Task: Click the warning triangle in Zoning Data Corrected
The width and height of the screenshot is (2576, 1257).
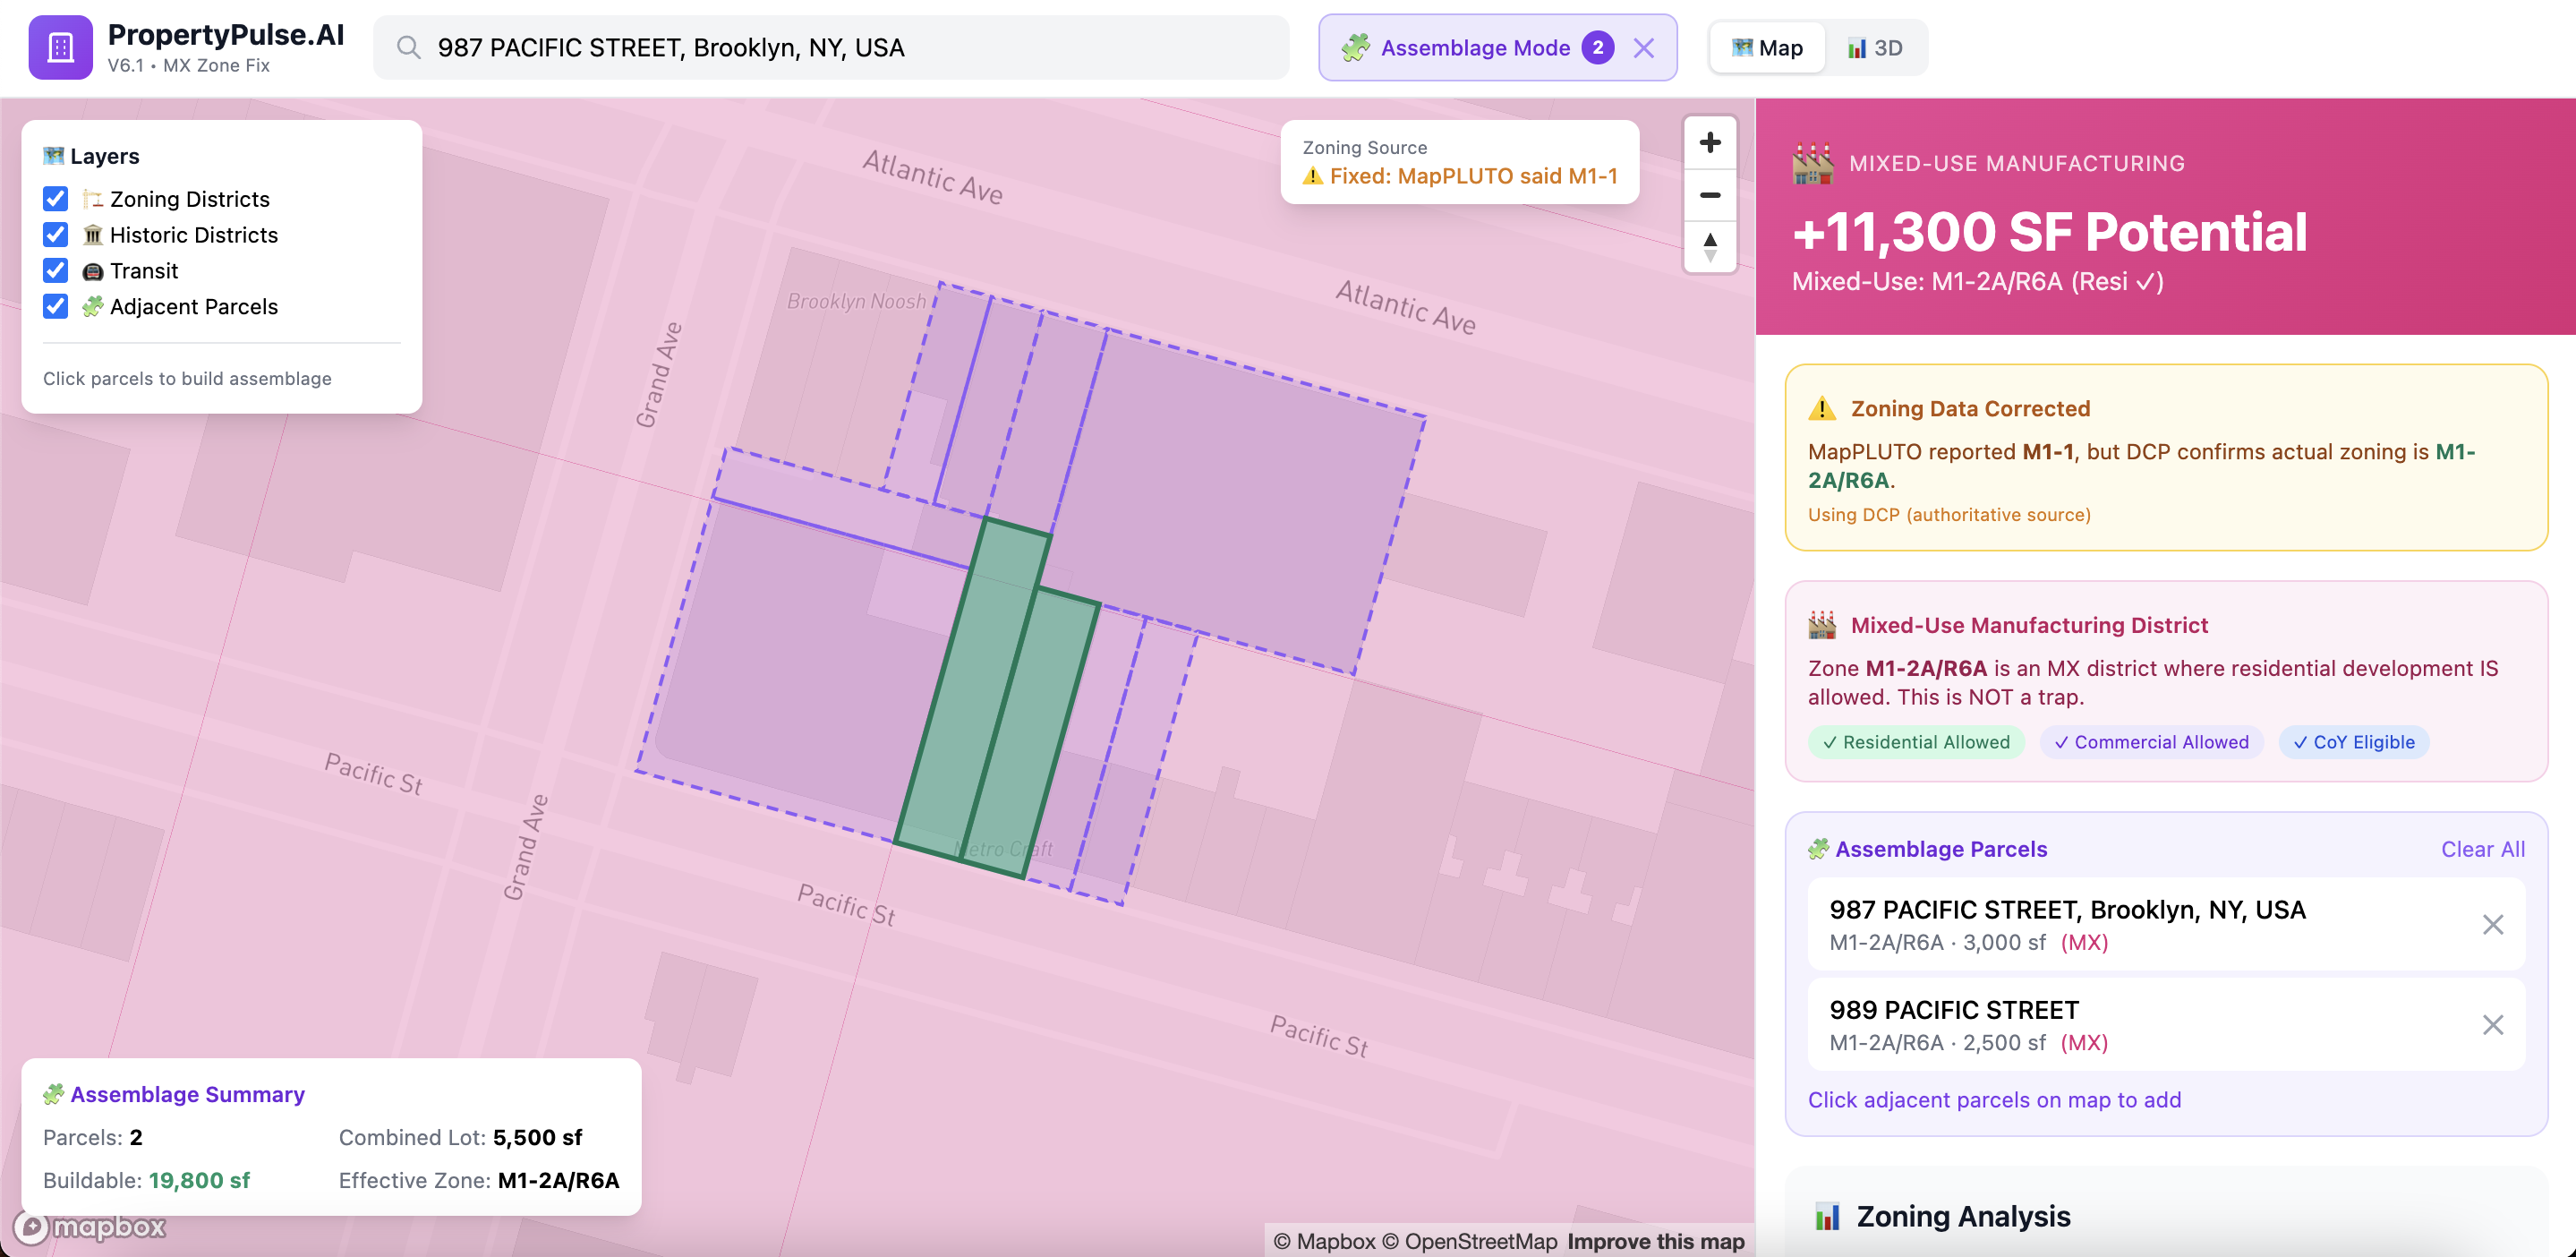Action: (x=1822, y=408)
